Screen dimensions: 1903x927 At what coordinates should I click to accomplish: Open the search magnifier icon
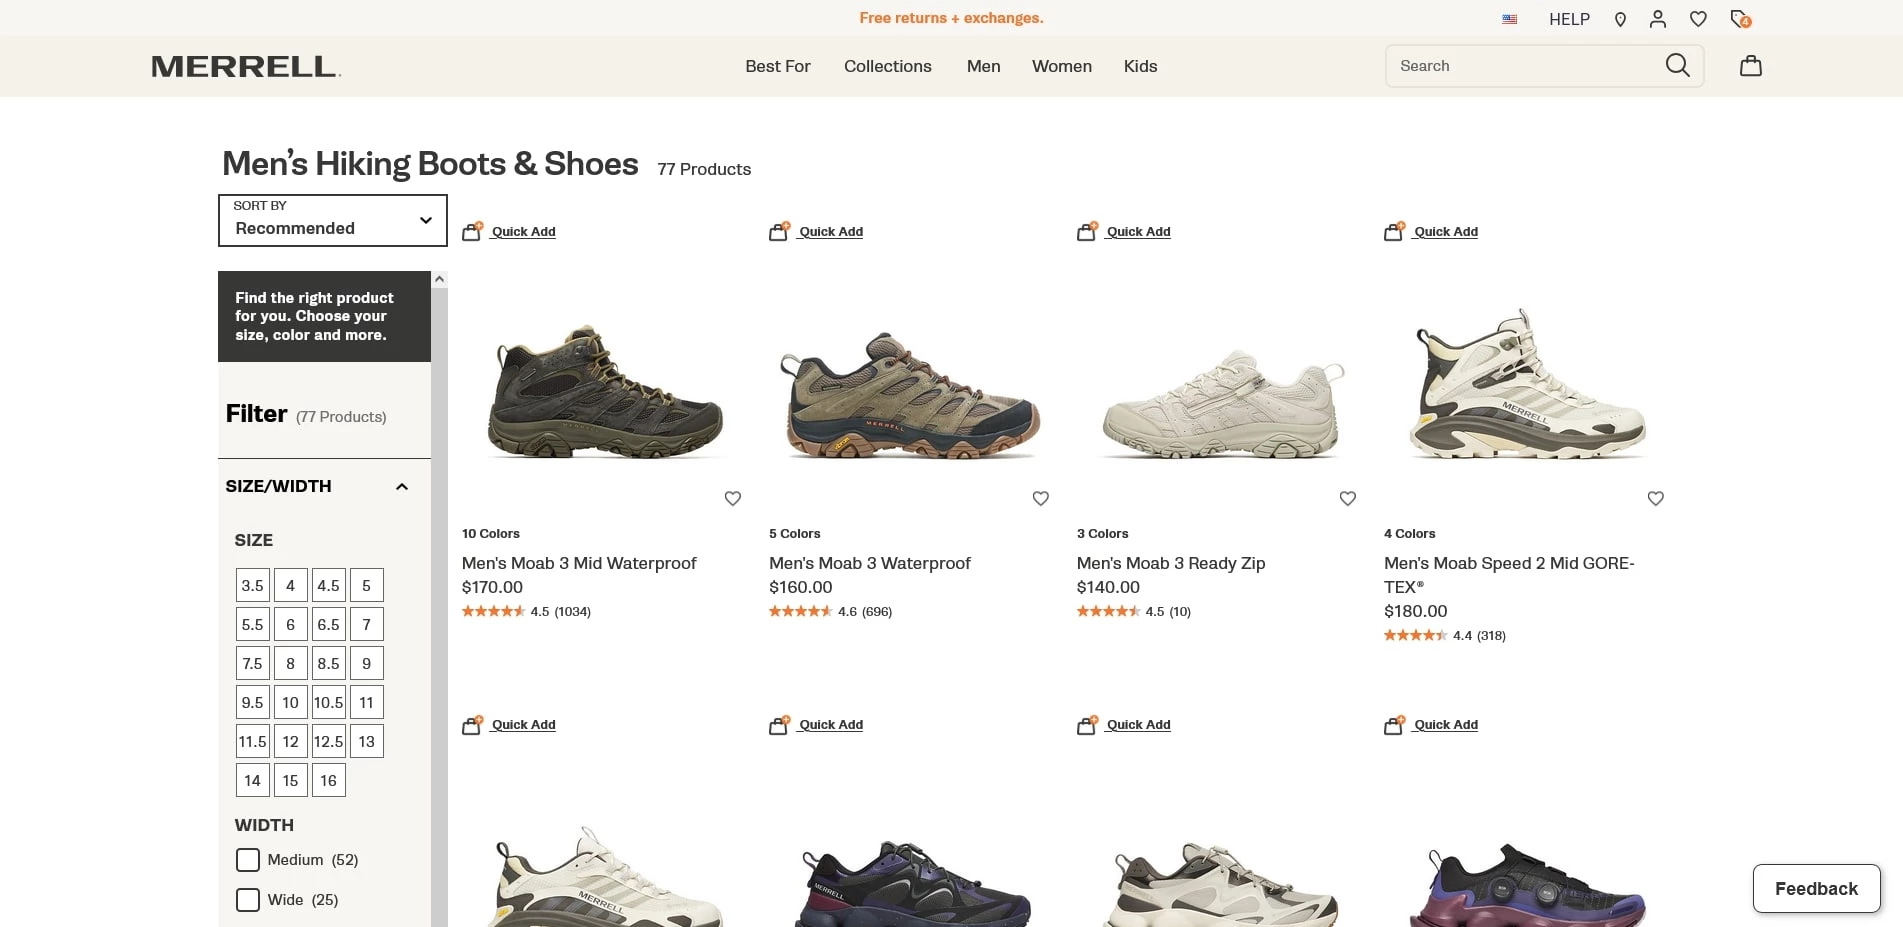coord(1677,65)
